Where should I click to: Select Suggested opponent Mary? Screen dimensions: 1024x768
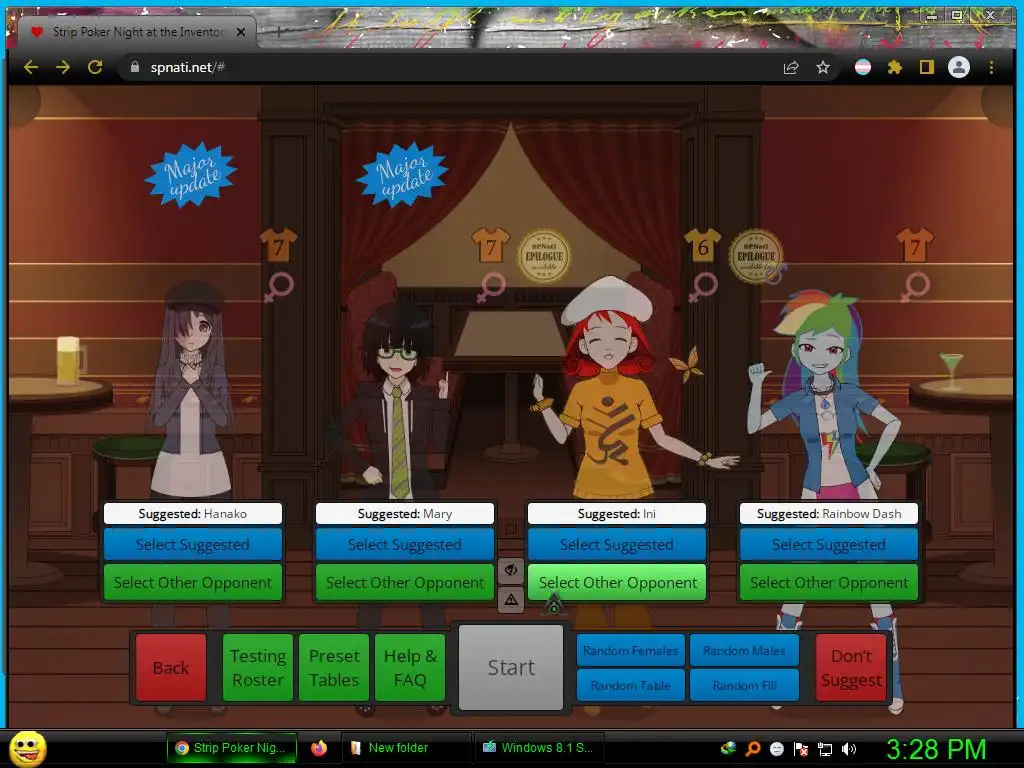click(x=405, y=544)
